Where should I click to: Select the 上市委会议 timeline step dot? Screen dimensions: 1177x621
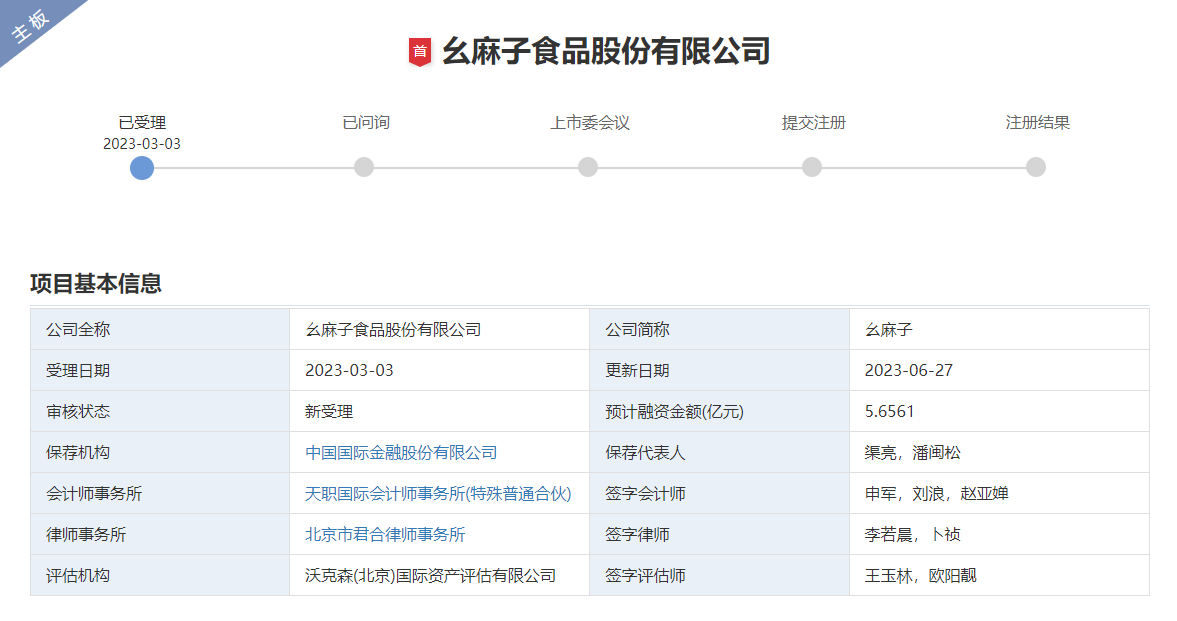tap(588, 167)
